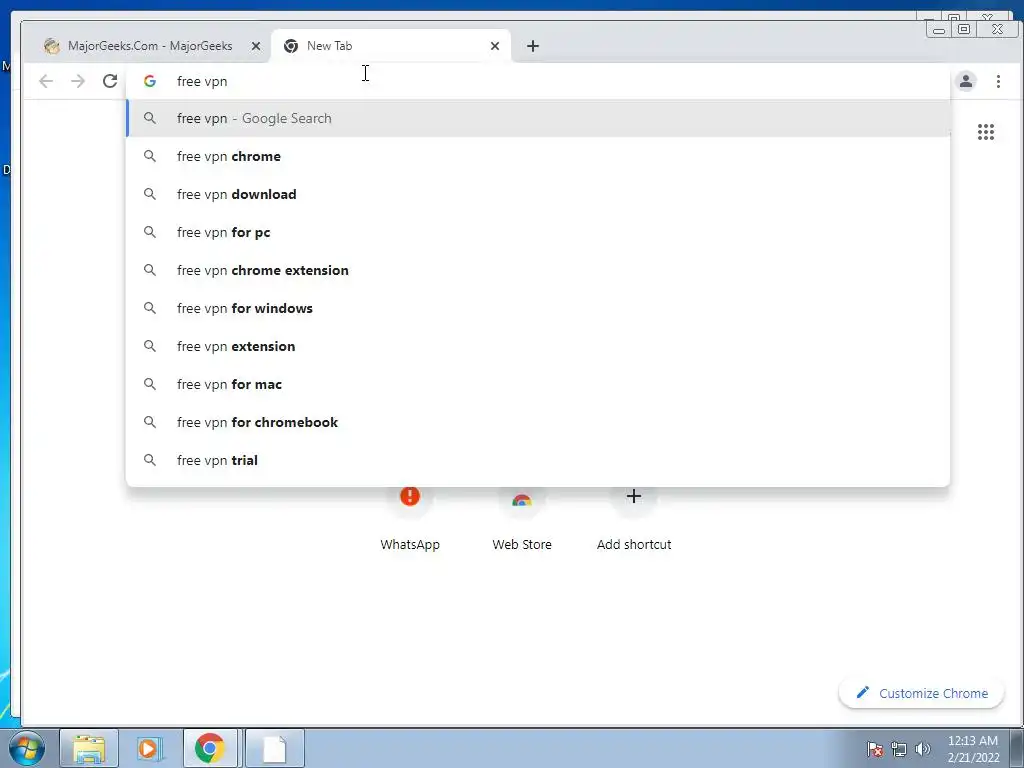Click the Add shortcut plus icon
The image size is (1024, 768).
(633, 496)
